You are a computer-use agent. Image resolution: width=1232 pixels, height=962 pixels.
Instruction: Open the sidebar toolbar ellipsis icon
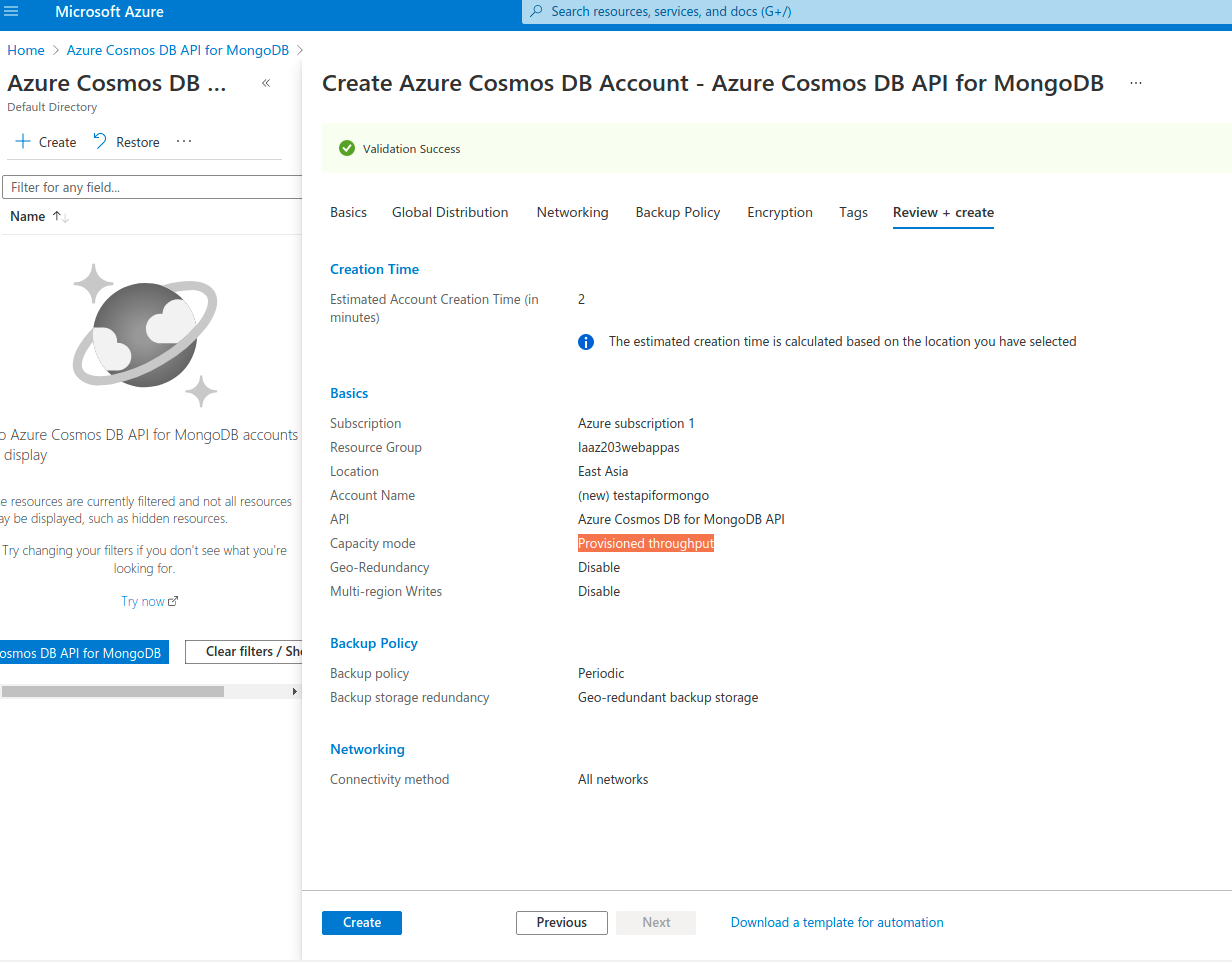tap(184, 141)
